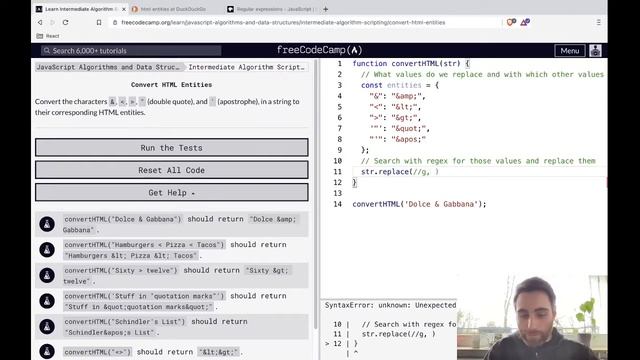The height and width of the screenshot is (360, 640).
Task: Click the address bar URL
Action: [283, 22]
